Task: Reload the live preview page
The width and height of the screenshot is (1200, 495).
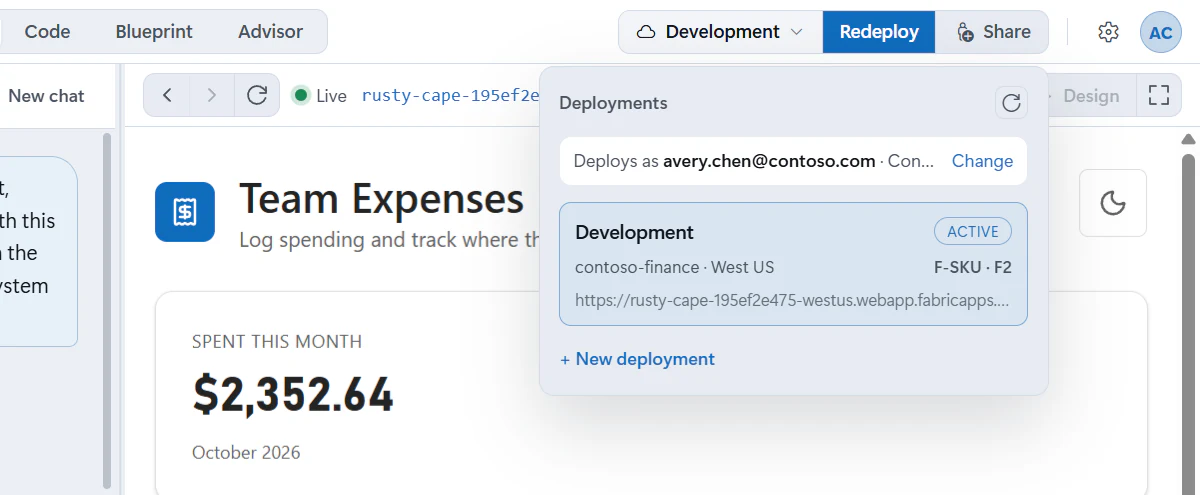Action: tap(257, 95)
